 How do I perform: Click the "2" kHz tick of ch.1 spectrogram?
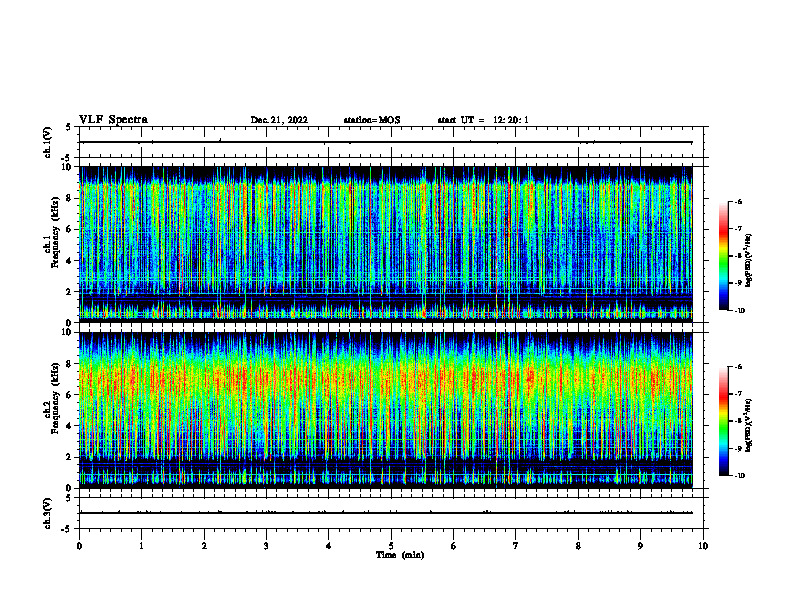coord(70,292)
